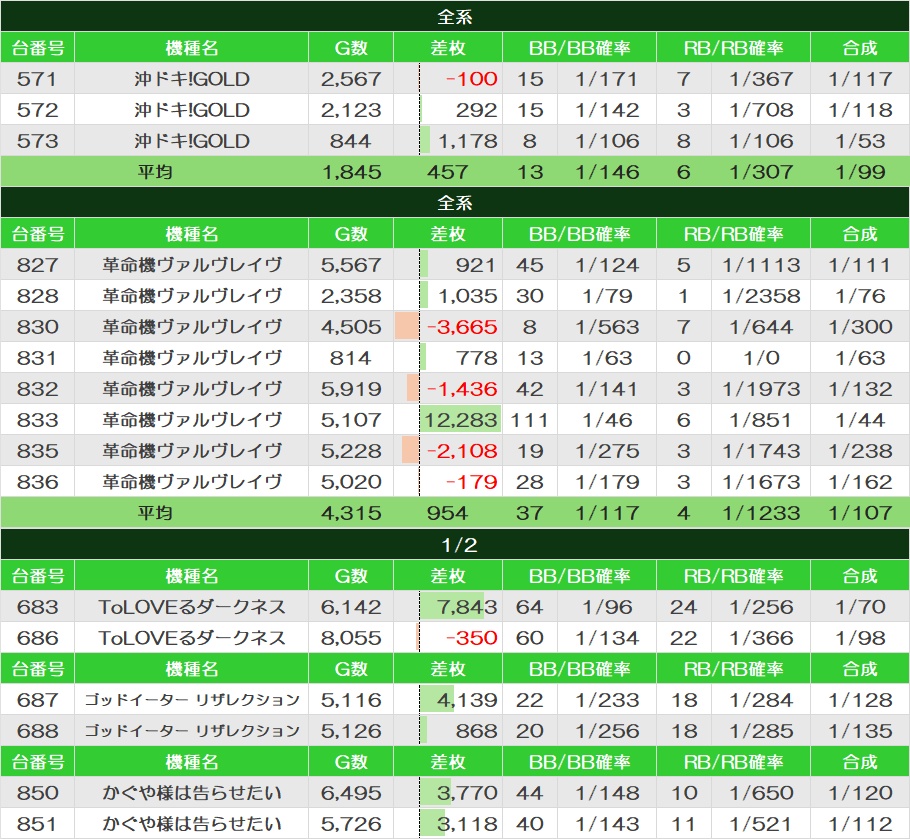Select machine number 832
Viewport: 910px width, 839px height.
point(37,389)
